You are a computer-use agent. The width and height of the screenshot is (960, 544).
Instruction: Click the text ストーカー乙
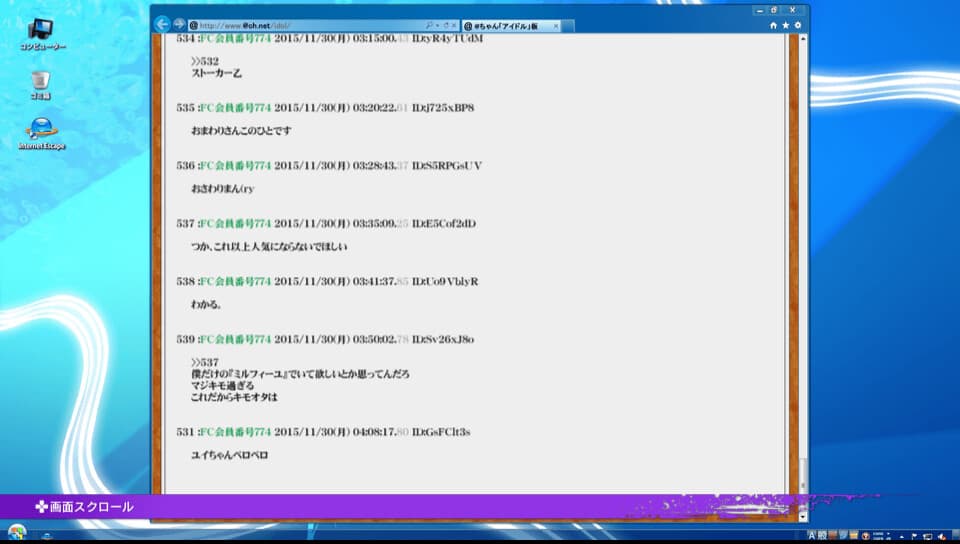click(217, 73)
